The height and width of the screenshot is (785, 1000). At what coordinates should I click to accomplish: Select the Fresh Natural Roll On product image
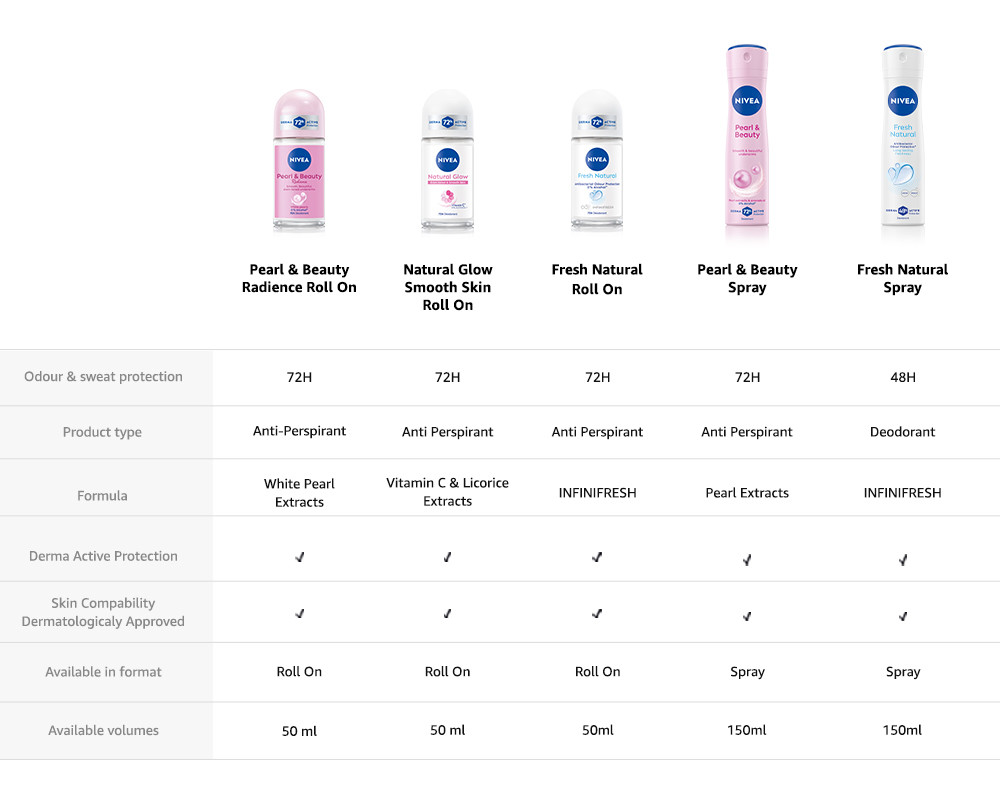coord(597,162)
